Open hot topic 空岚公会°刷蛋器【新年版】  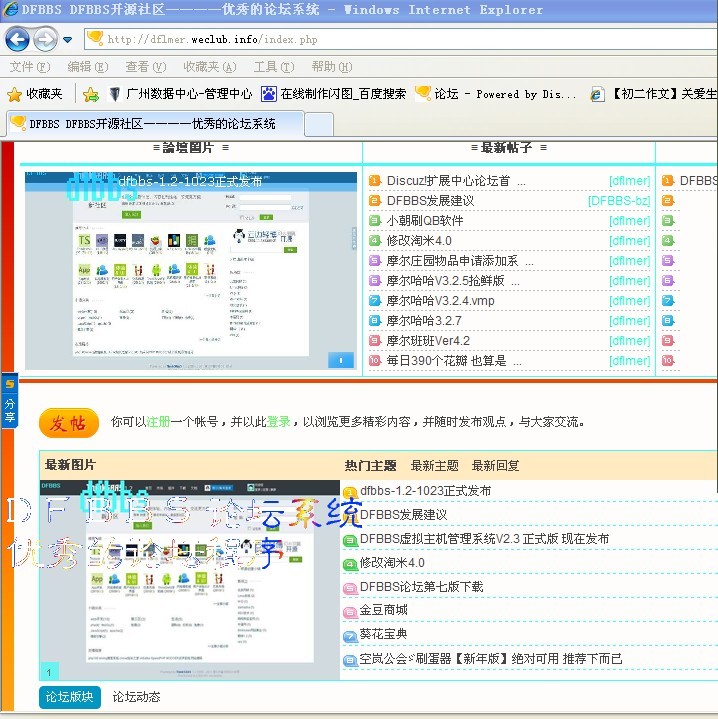pyautogui.click(x=491, y=659)
